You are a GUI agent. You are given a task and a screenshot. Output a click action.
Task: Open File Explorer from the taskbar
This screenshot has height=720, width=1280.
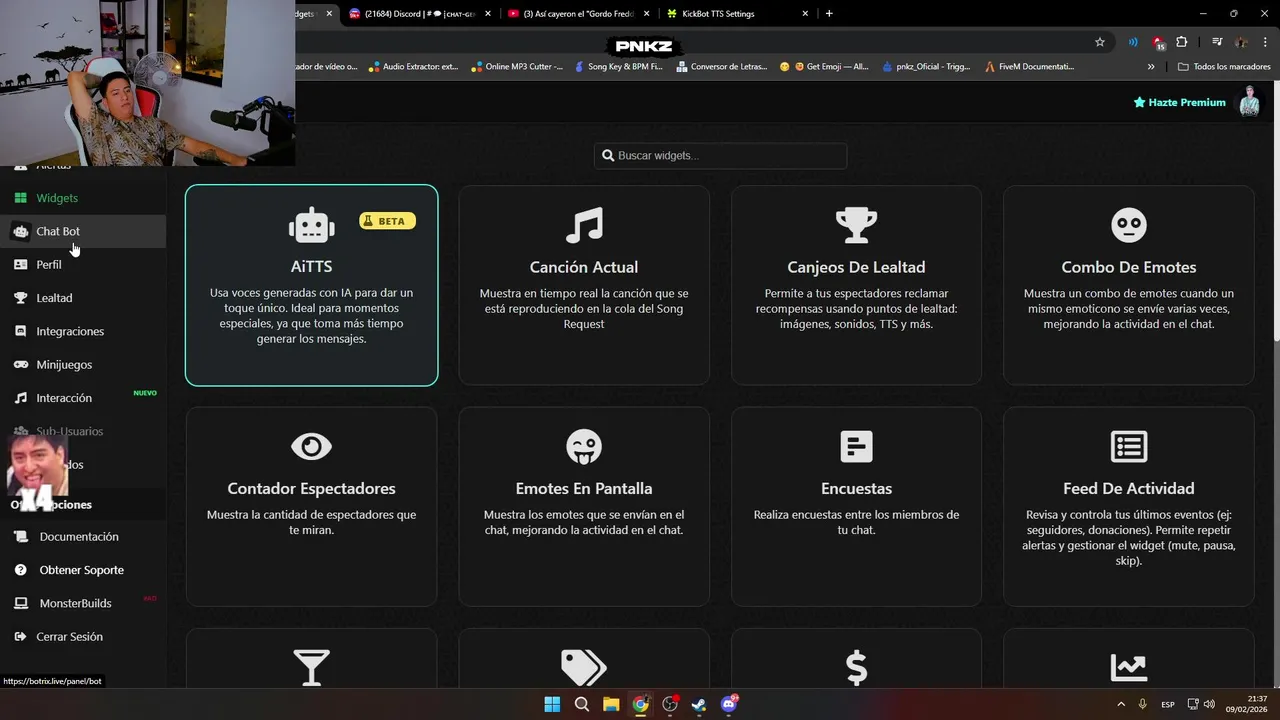(611, 704)
